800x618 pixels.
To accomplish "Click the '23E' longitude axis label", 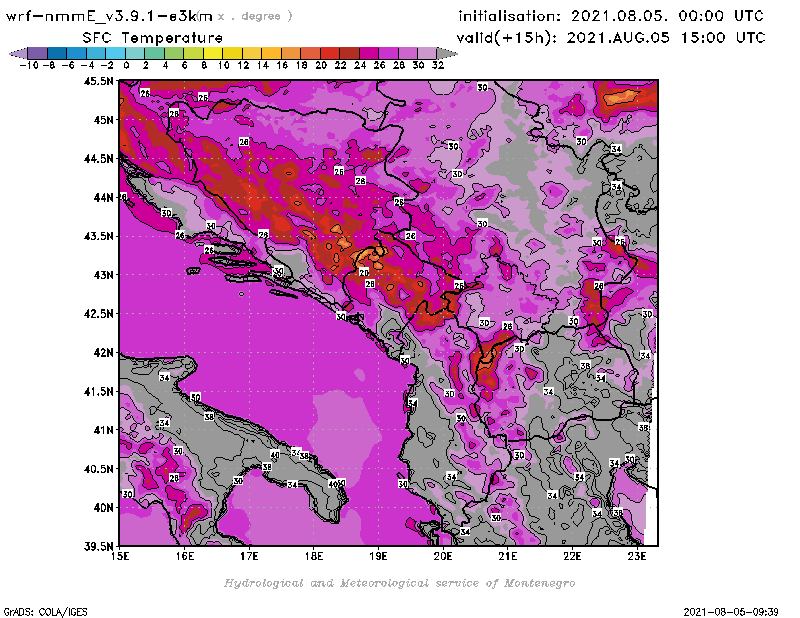I will pyautogui.click(x=637, y=556).
